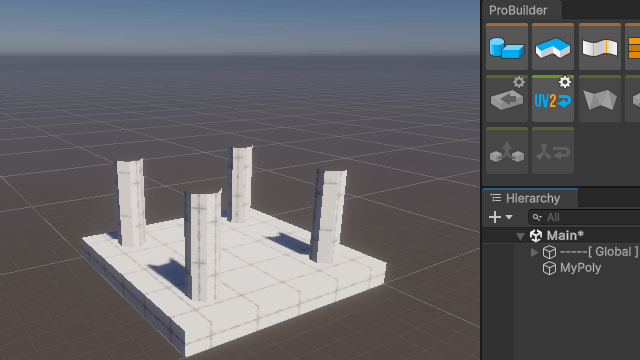This screenshot has height=360, width=640.
Task: Open the Smoothing editor icon
Action: (600, 47)
